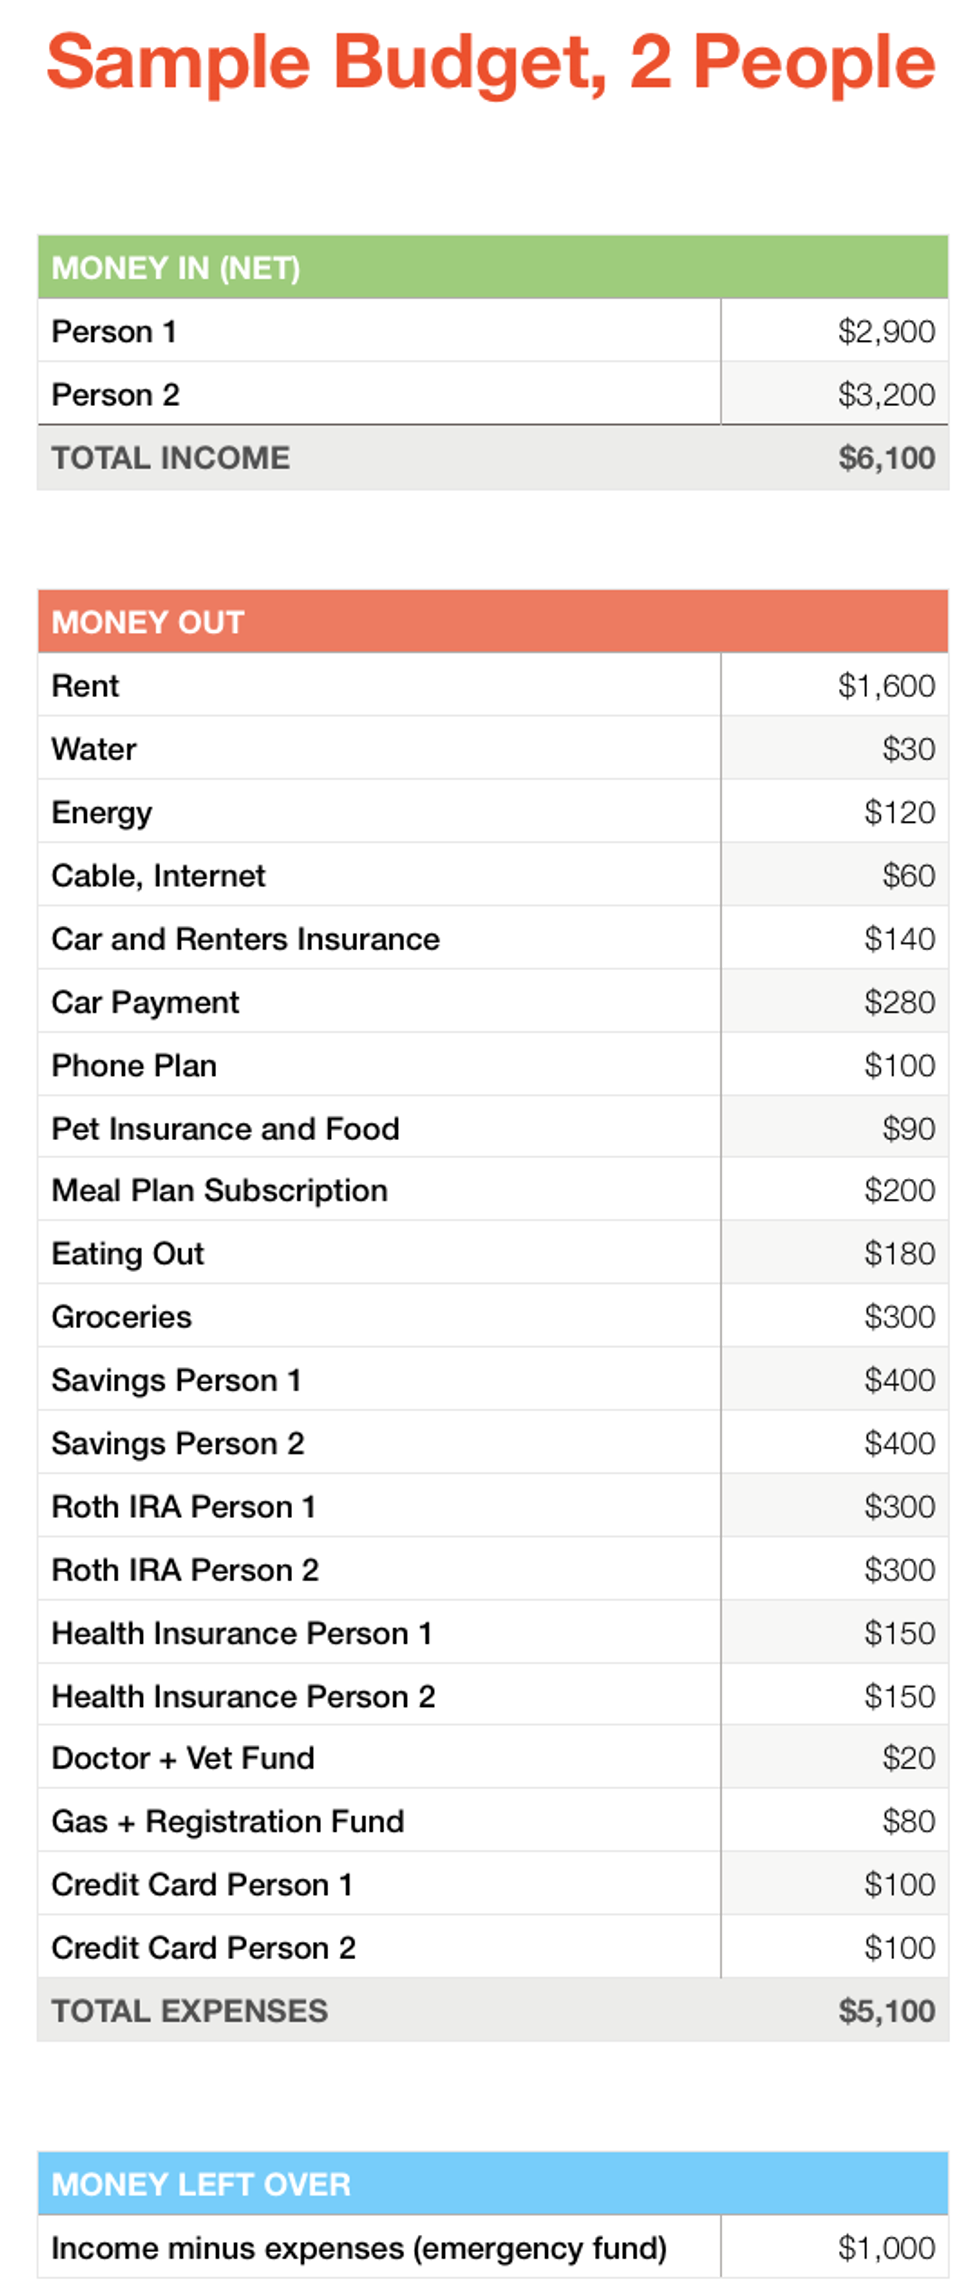Viewport: 980px width, 2293px height.
Task: Click the Pet Insurance and Food label
Action: [x=226, y=1129]
